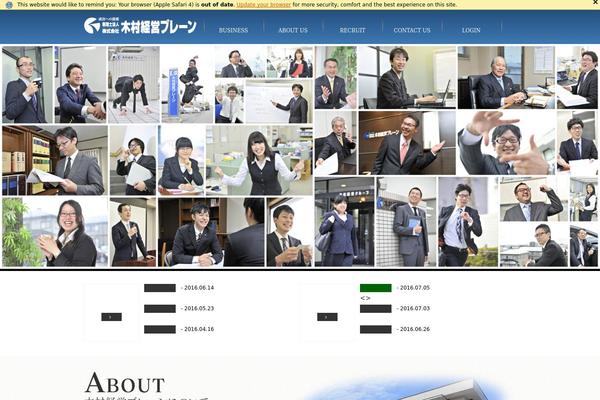Open photo of man framing with his hands

tap(506, 143)
